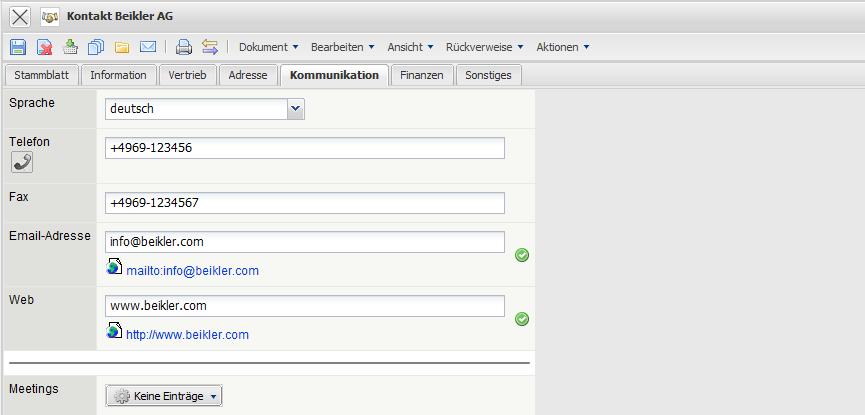Click the copy documents icon
This screenshot has width=865, height=415.
[x=96, y=47]
